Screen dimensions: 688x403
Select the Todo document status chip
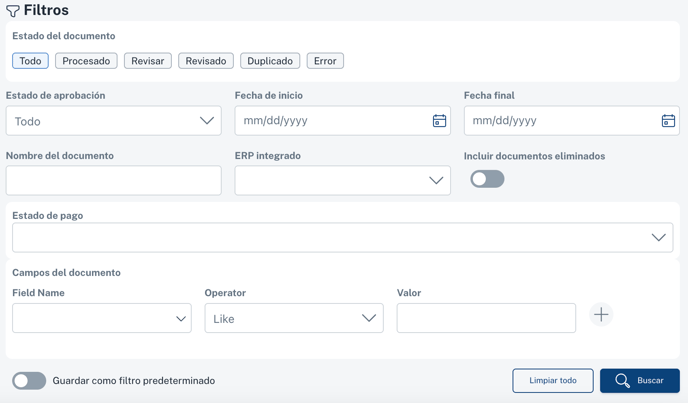(x=30, y=61)
